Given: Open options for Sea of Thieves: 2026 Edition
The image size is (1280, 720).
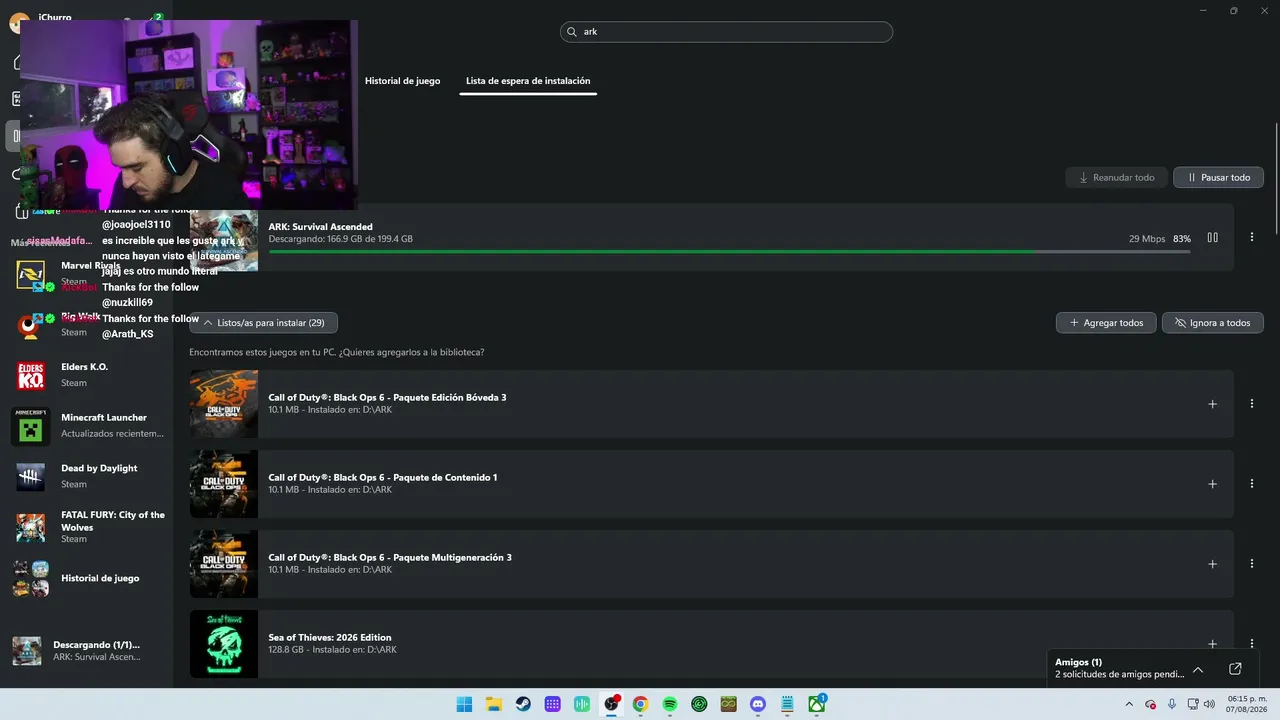Looking at the screenshot, I should pyautogui.click(x=1252, y=644).
